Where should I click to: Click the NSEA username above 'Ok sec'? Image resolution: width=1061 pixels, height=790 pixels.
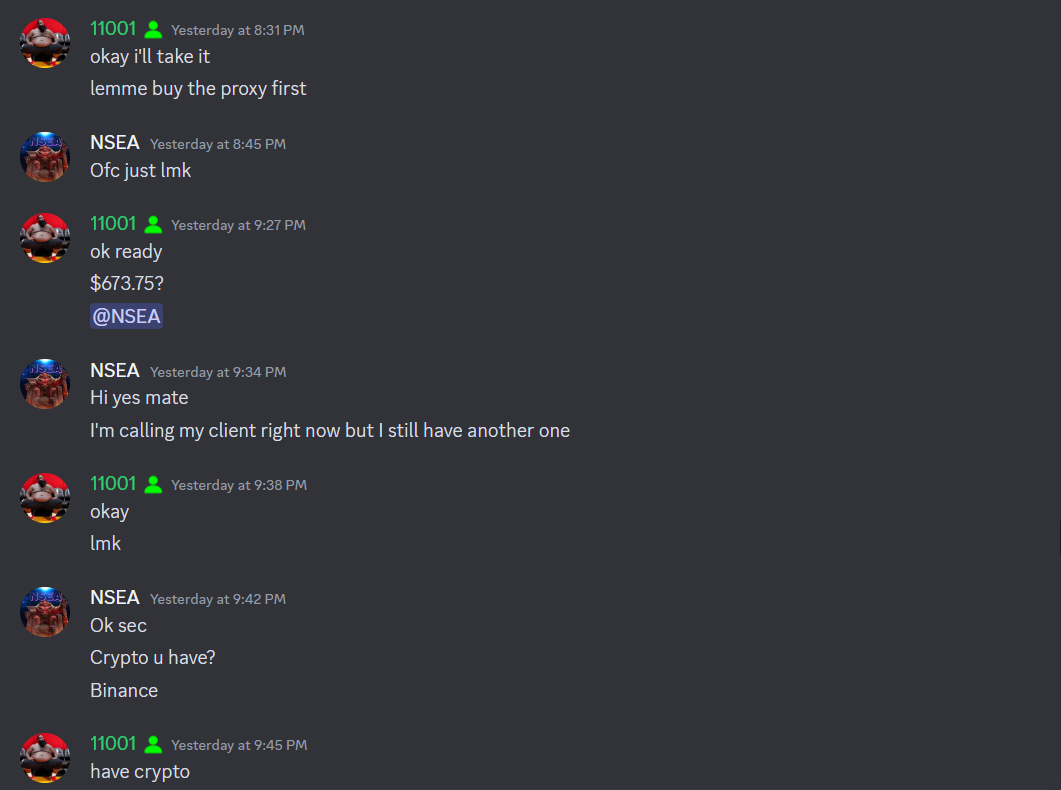114,598
